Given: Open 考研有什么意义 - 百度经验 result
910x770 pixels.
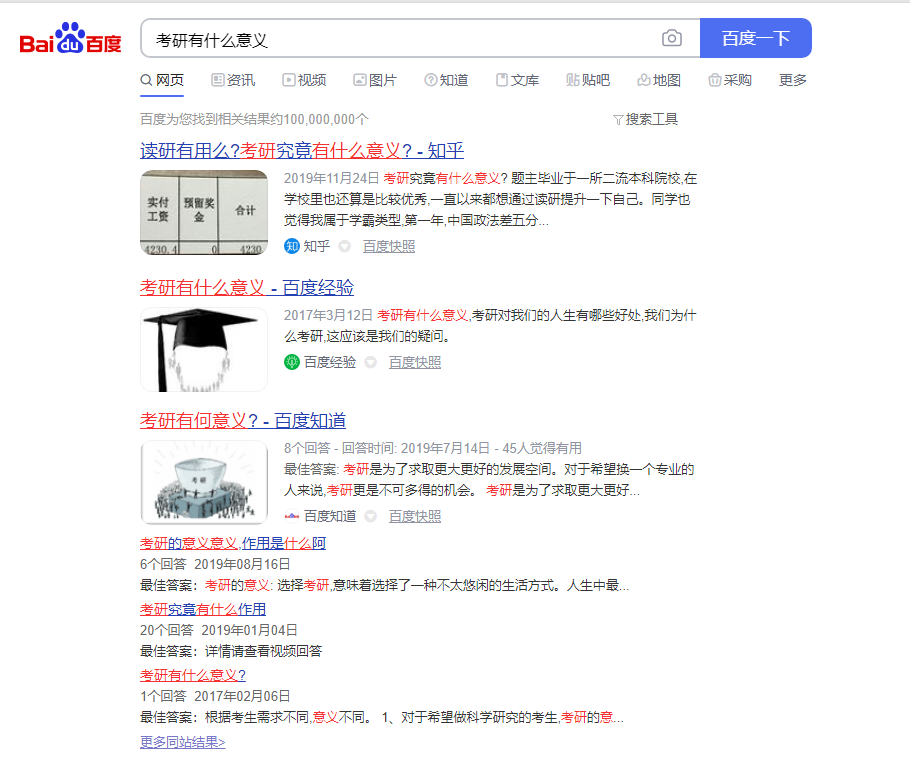Looking at the screenshot, I should (x=247, y=288).
